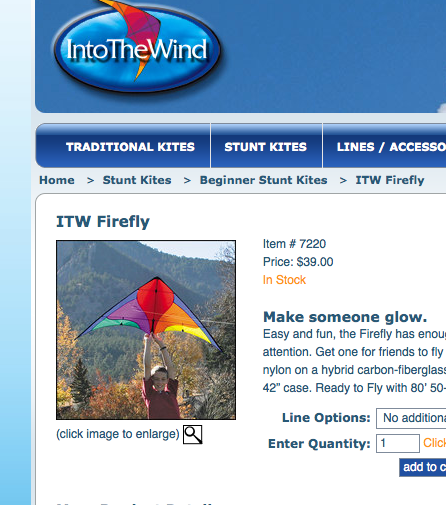Image resolution: width=446 pixels, height=505 pixels.
Task: Click the ITW Firefly product title
Action: (x=103, y=222)
